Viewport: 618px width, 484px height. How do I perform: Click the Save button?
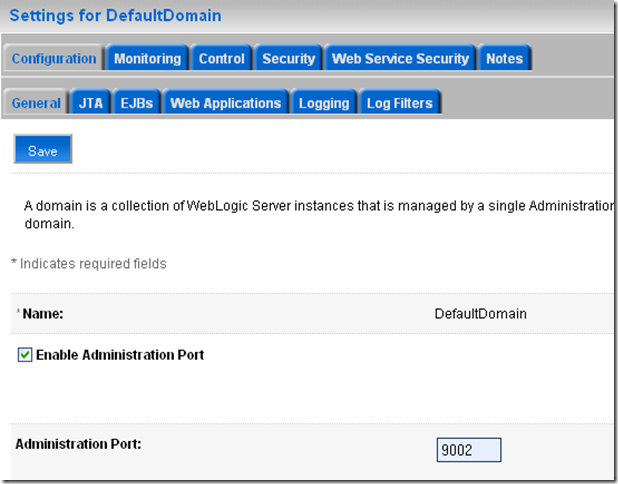pos(43,151)
